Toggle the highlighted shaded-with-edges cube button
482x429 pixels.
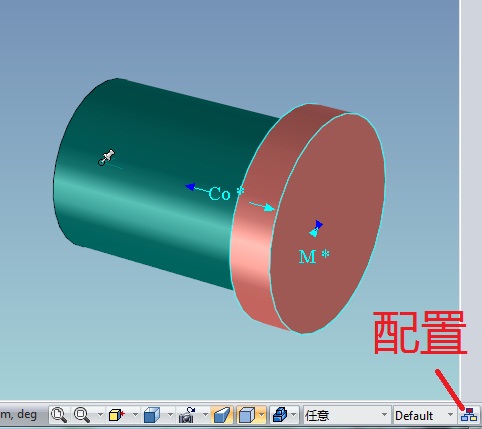click(247, 415)
